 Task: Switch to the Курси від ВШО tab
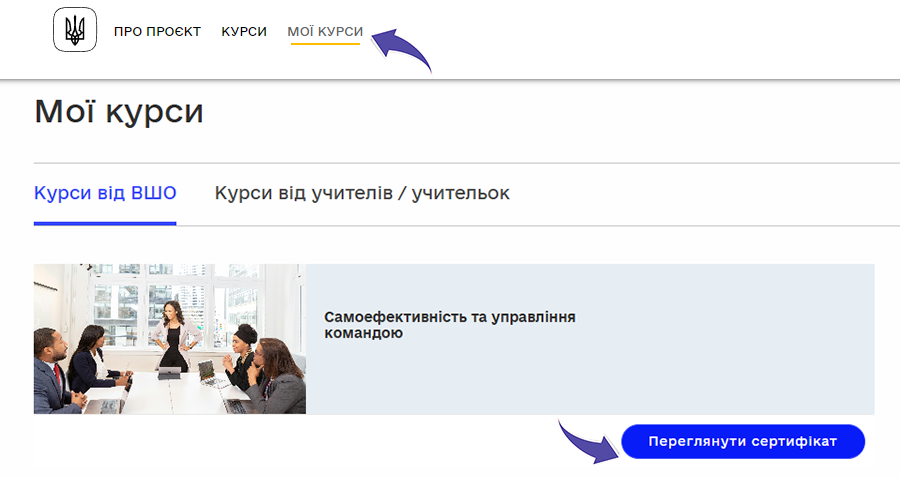tap(105, 193)
